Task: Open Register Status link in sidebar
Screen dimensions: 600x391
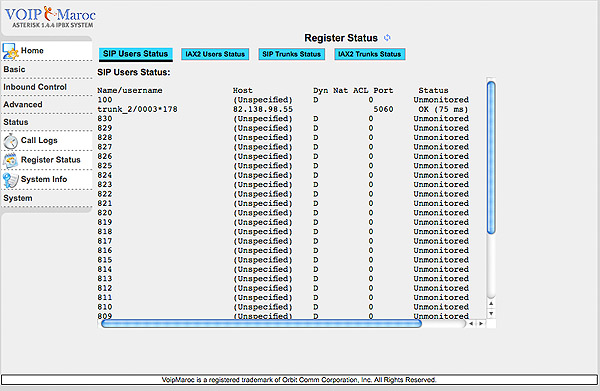Action: (51, 160)
